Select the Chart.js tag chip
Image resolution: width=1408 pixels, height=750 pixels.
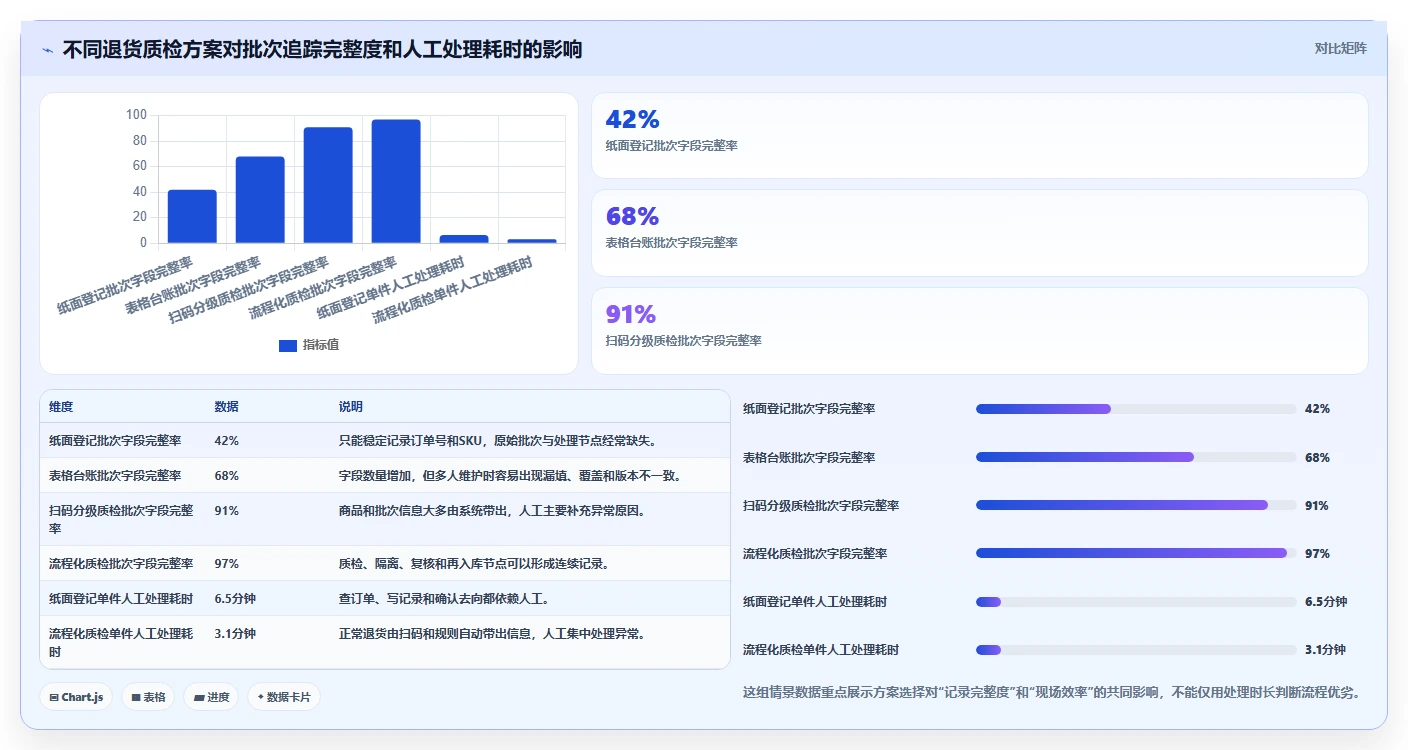[x=76, y=697]
